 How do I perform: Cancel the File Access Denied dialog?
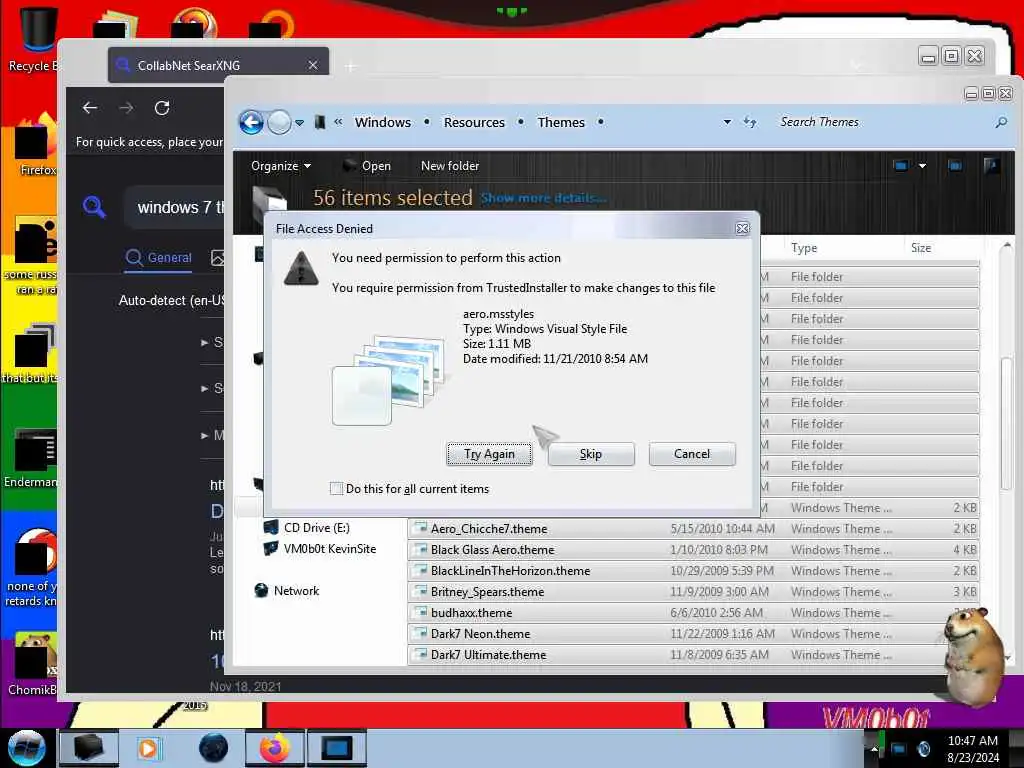(x=692, y=454)
